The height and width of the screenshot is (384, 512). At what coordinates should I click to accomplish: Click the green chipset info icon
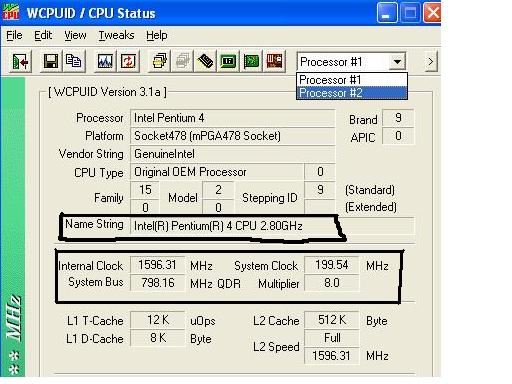[228, 62]
